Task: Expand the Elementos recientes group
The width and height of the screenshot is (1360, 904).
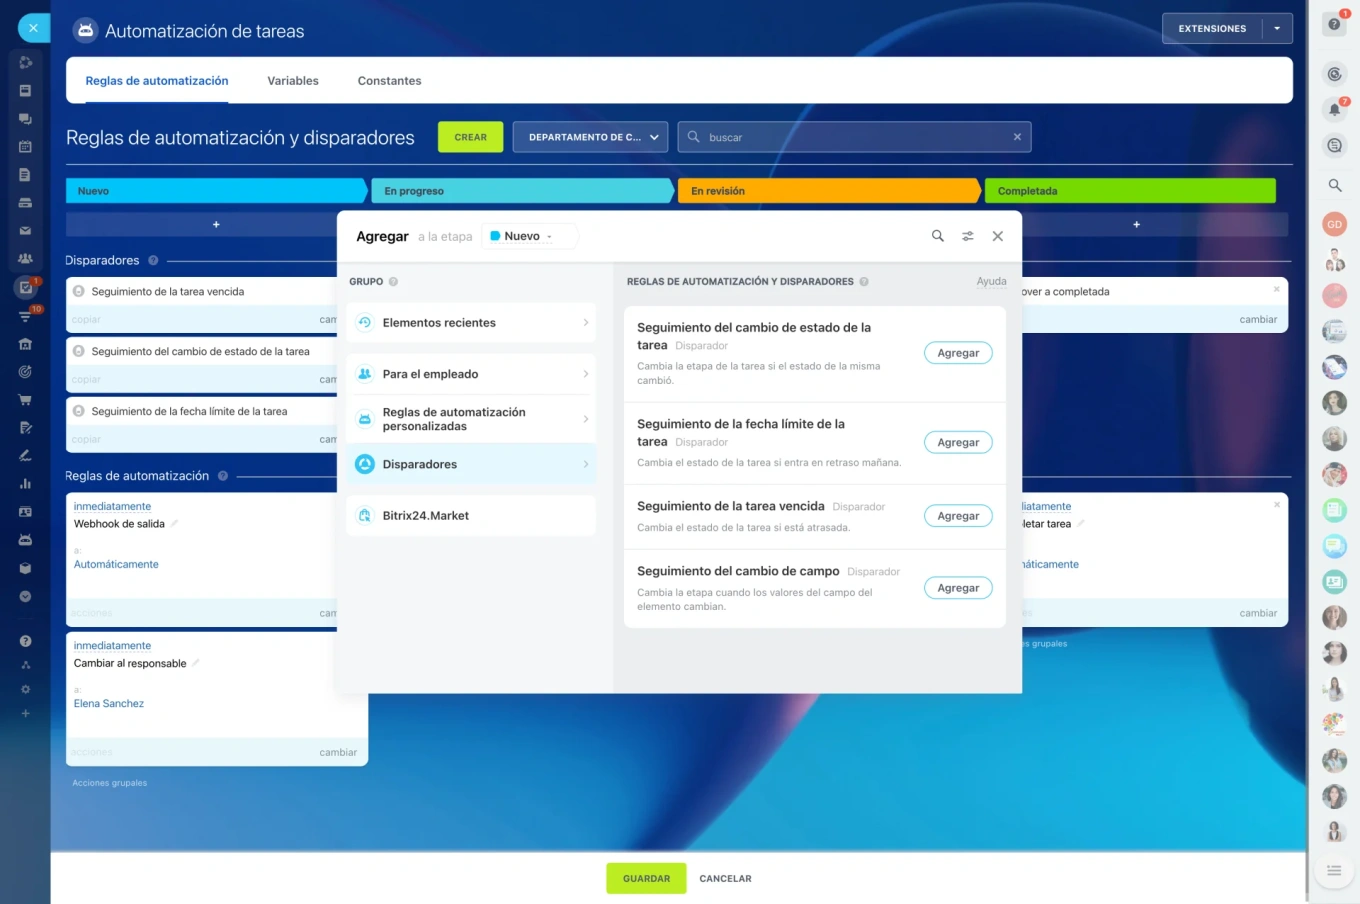Action: [x=471, y=323]
